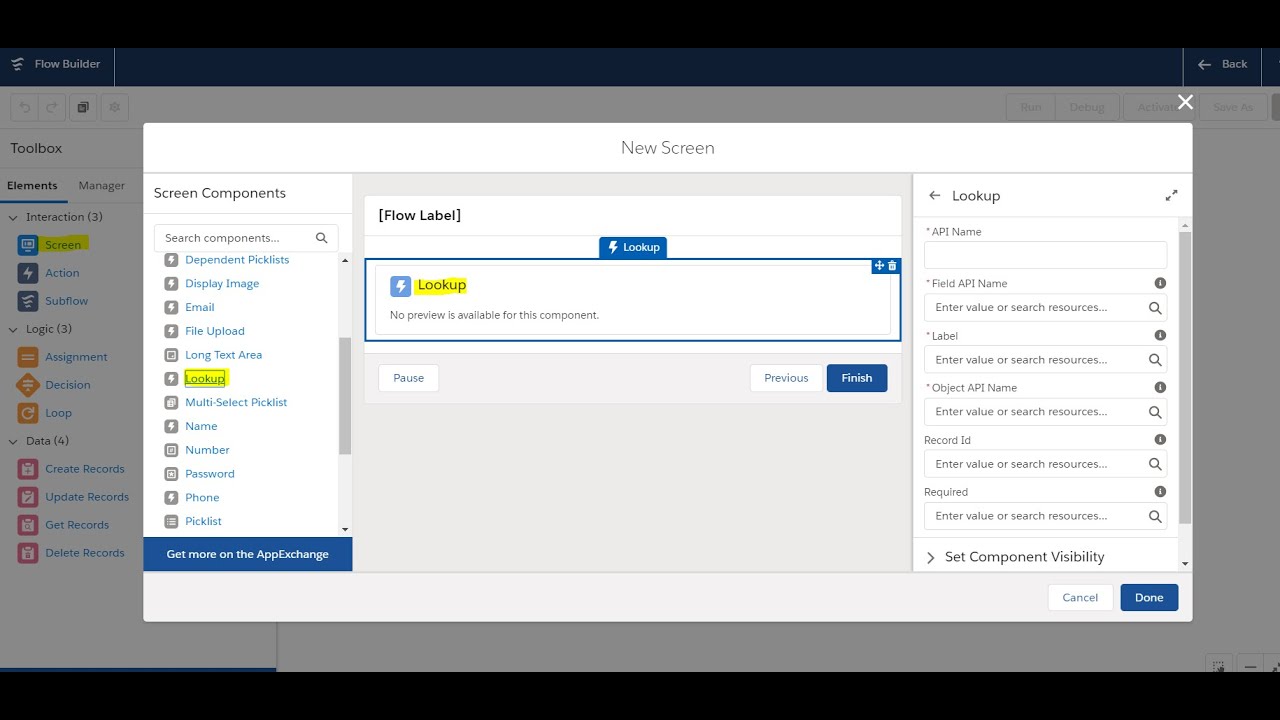1280x720 pixels.
Task: Click the Done button
Action: click(x=1149, y=597)
